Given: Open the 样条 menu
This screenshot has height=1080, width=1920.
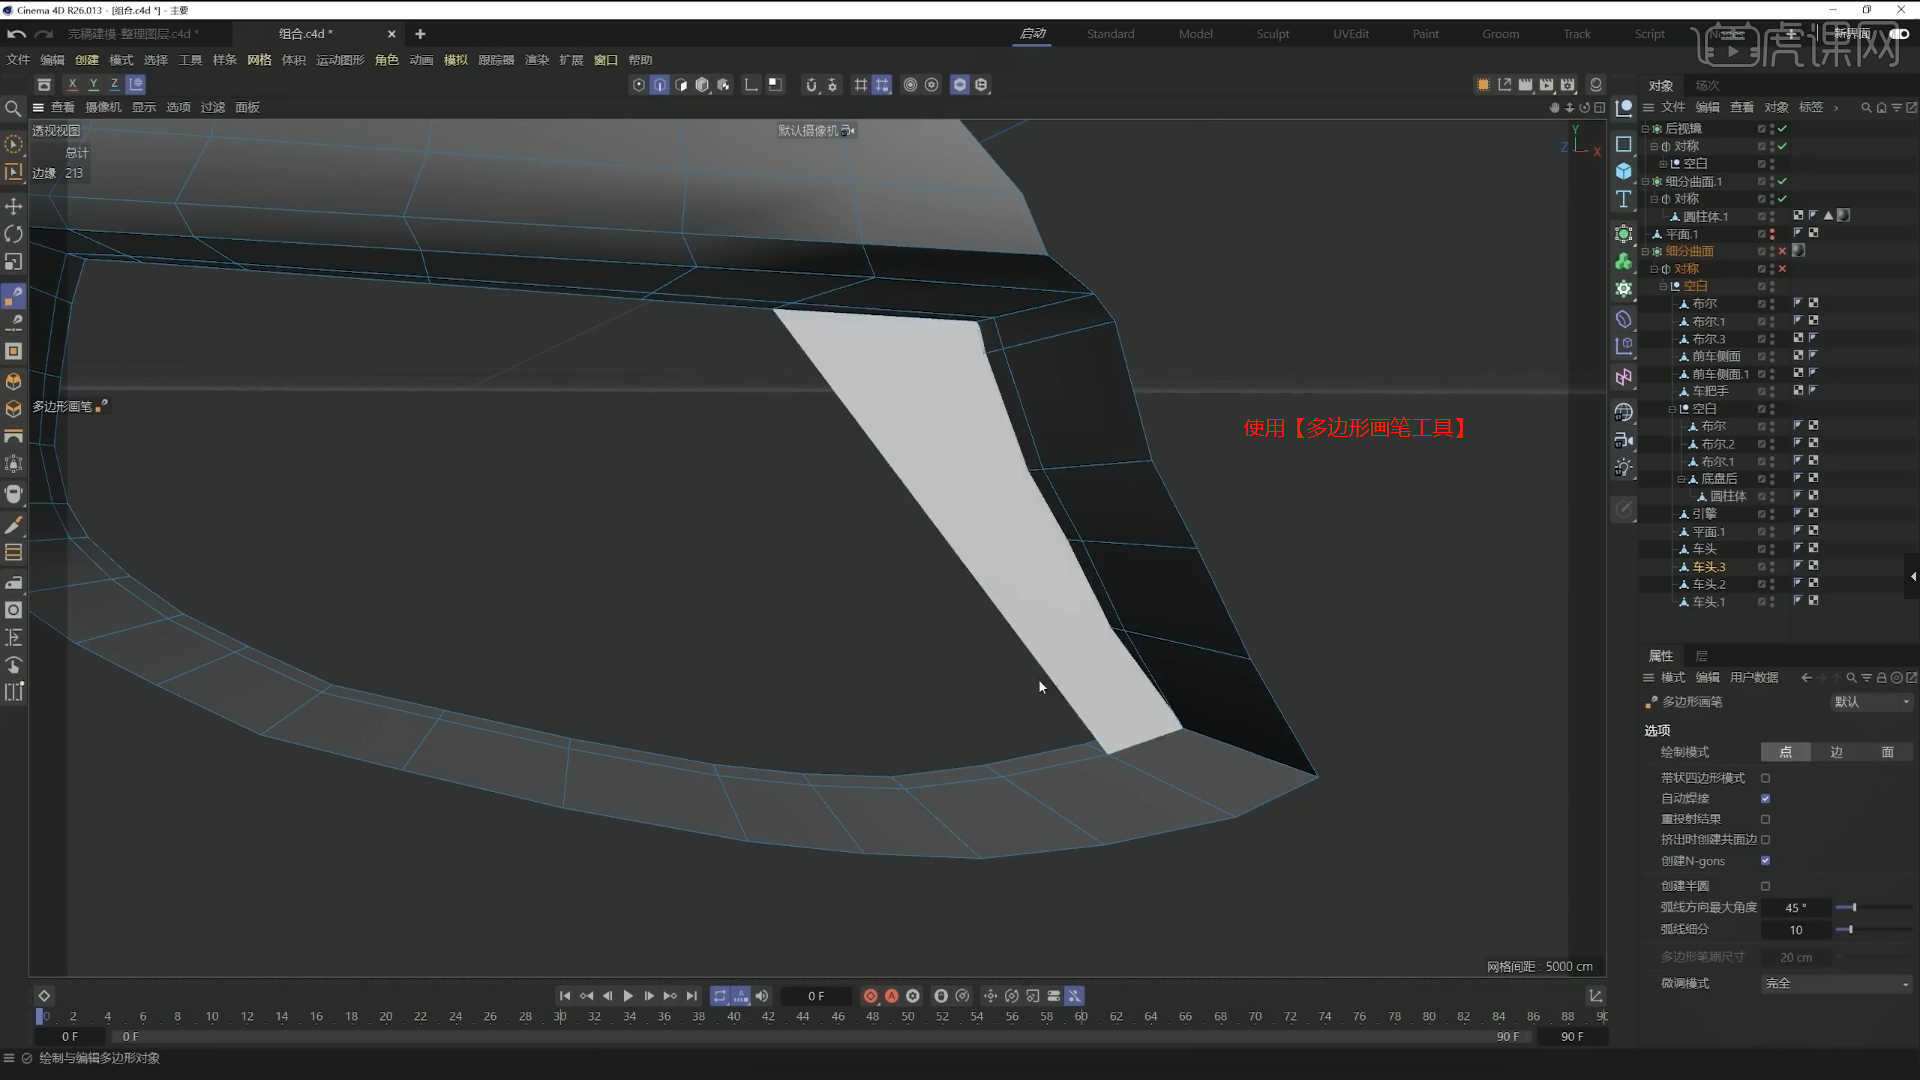Looking at the screenshot, I should (224, 60).
